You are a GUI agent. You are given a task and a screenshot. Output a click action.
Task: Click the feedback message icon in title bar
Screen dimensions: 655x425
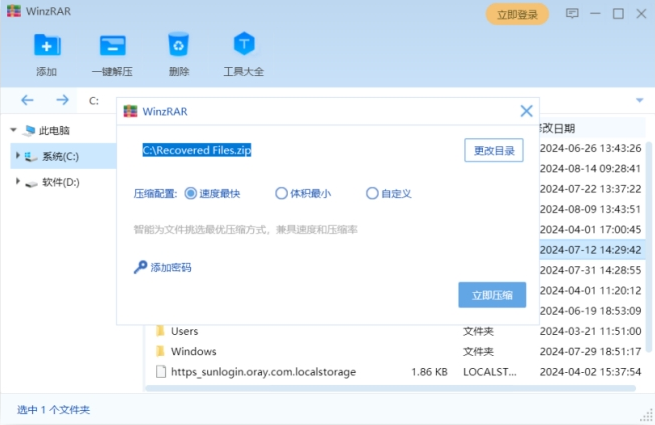click(x=572, y=14)
